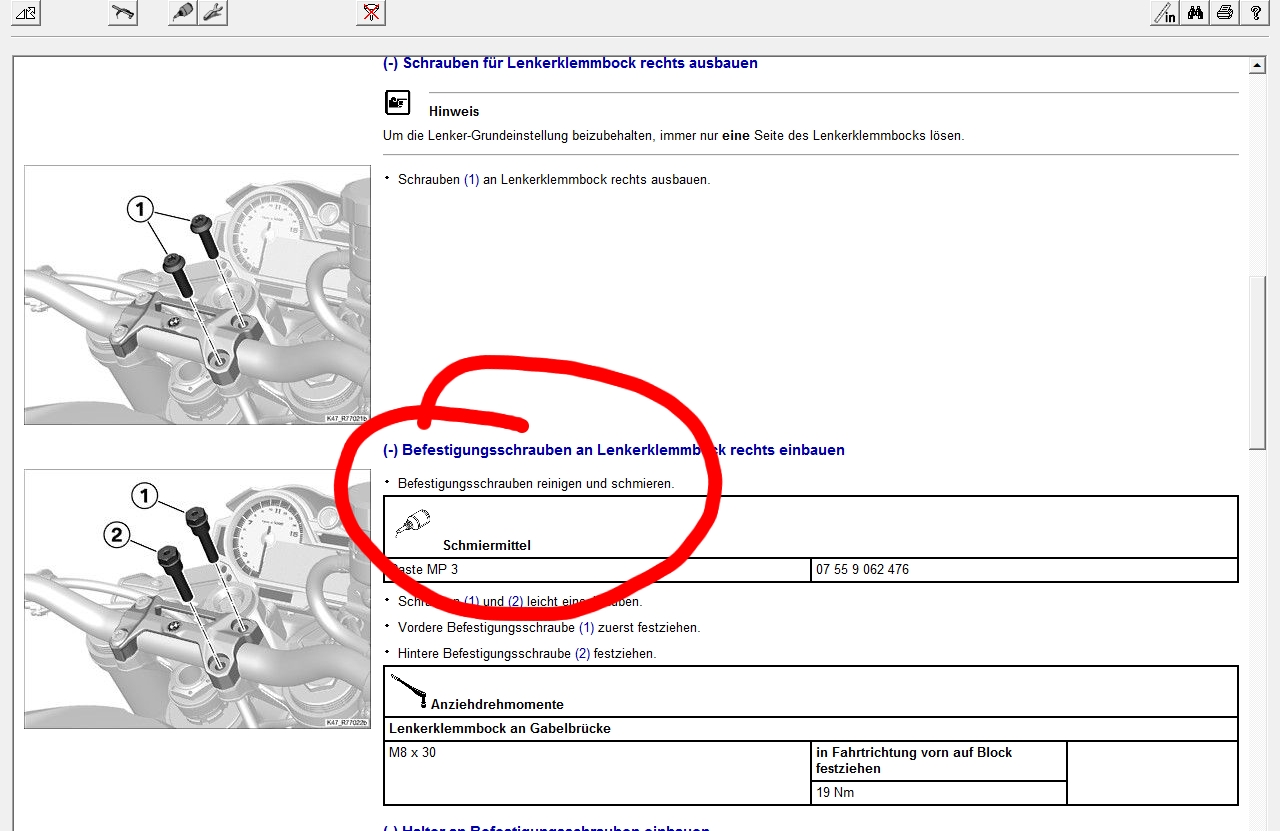Click the upper handlebar screw removal illustration
Viewport: 1280px width, 831px height.
pos(197,295)
